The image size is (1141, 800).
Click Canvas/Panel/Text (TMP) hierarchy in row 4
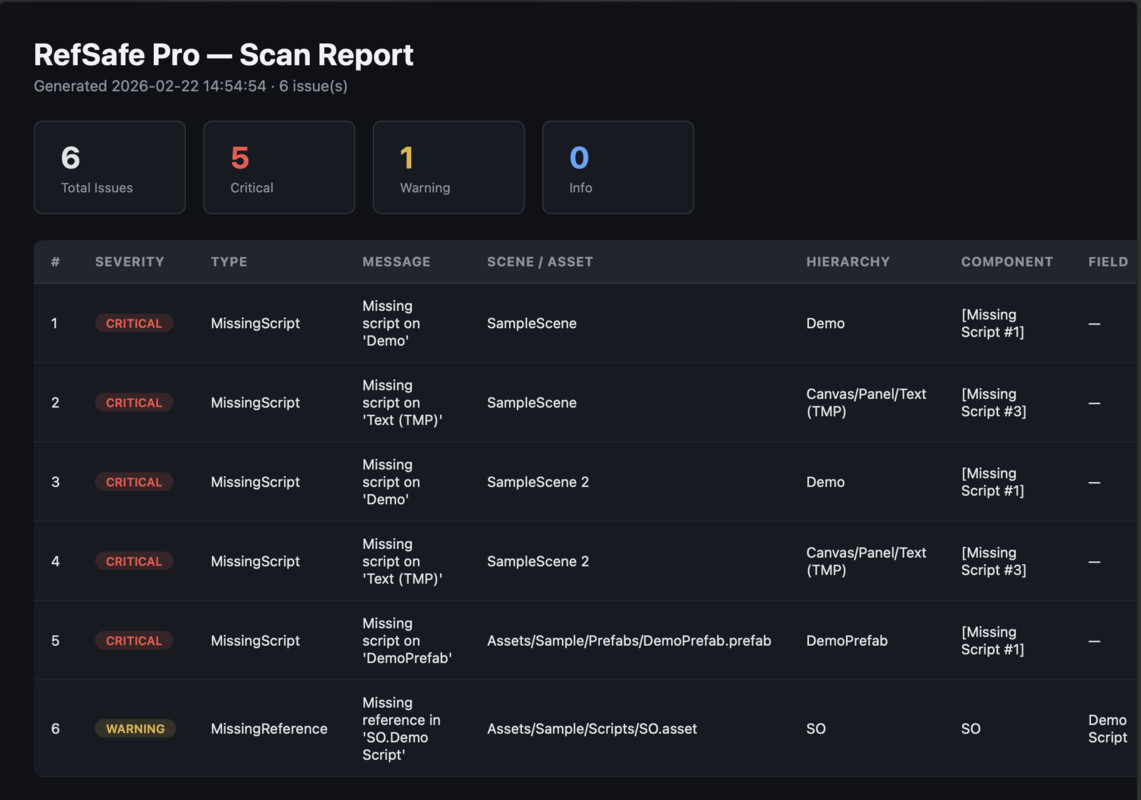866,561
